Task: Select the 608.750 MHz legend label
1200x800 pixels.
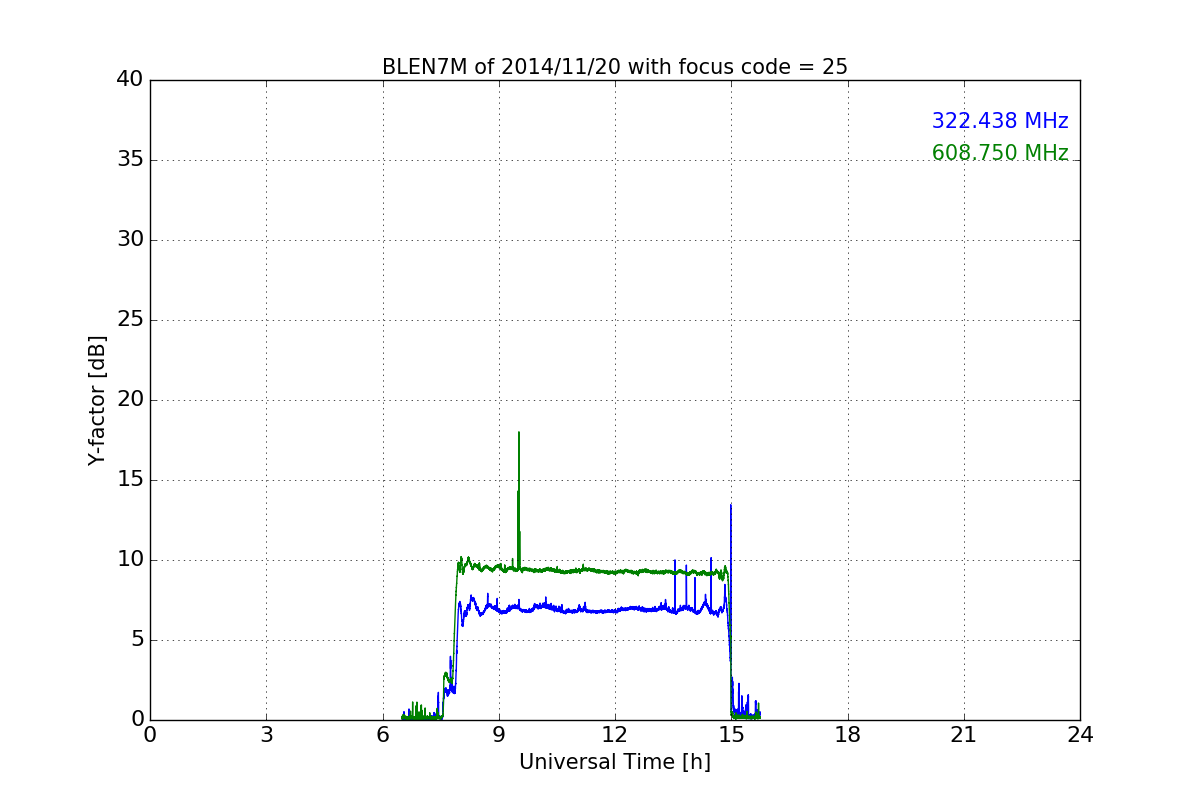Action: click(x=1000, y=153)
